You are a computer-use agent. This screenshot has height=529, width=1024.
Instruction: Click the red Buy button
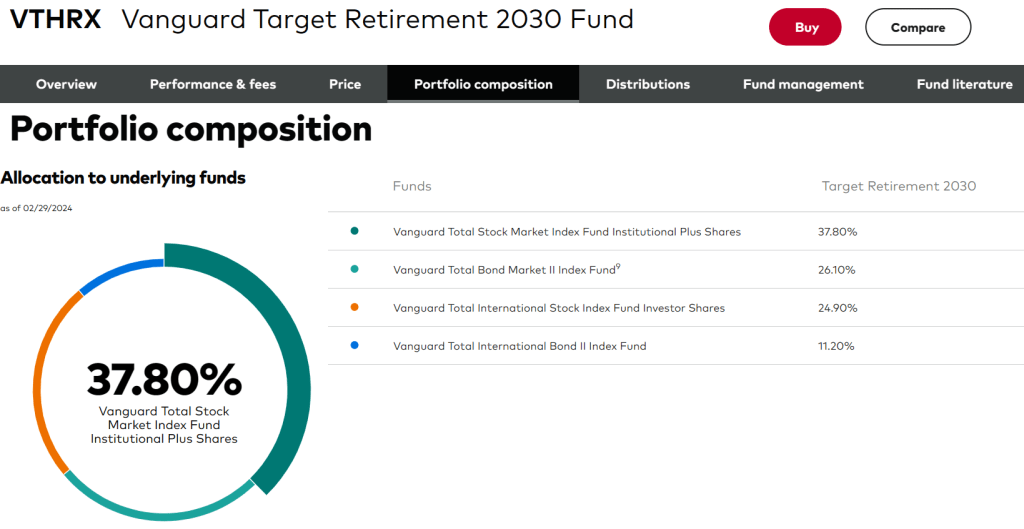pyautogui.click(x=805, y=28)
